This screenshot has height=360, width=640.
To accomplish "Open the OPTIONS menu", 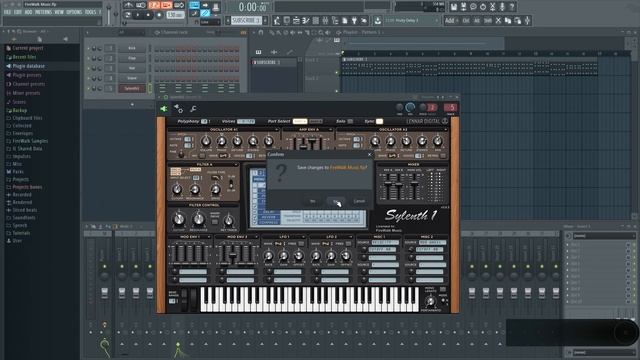I will click(74, 12).
